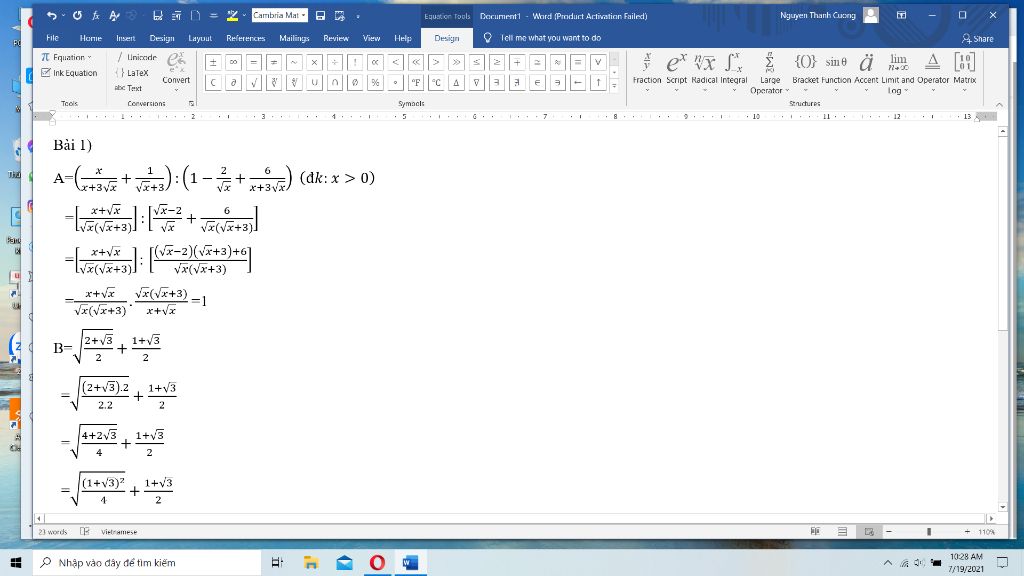Insert the union symbol

tap(314, 82)
